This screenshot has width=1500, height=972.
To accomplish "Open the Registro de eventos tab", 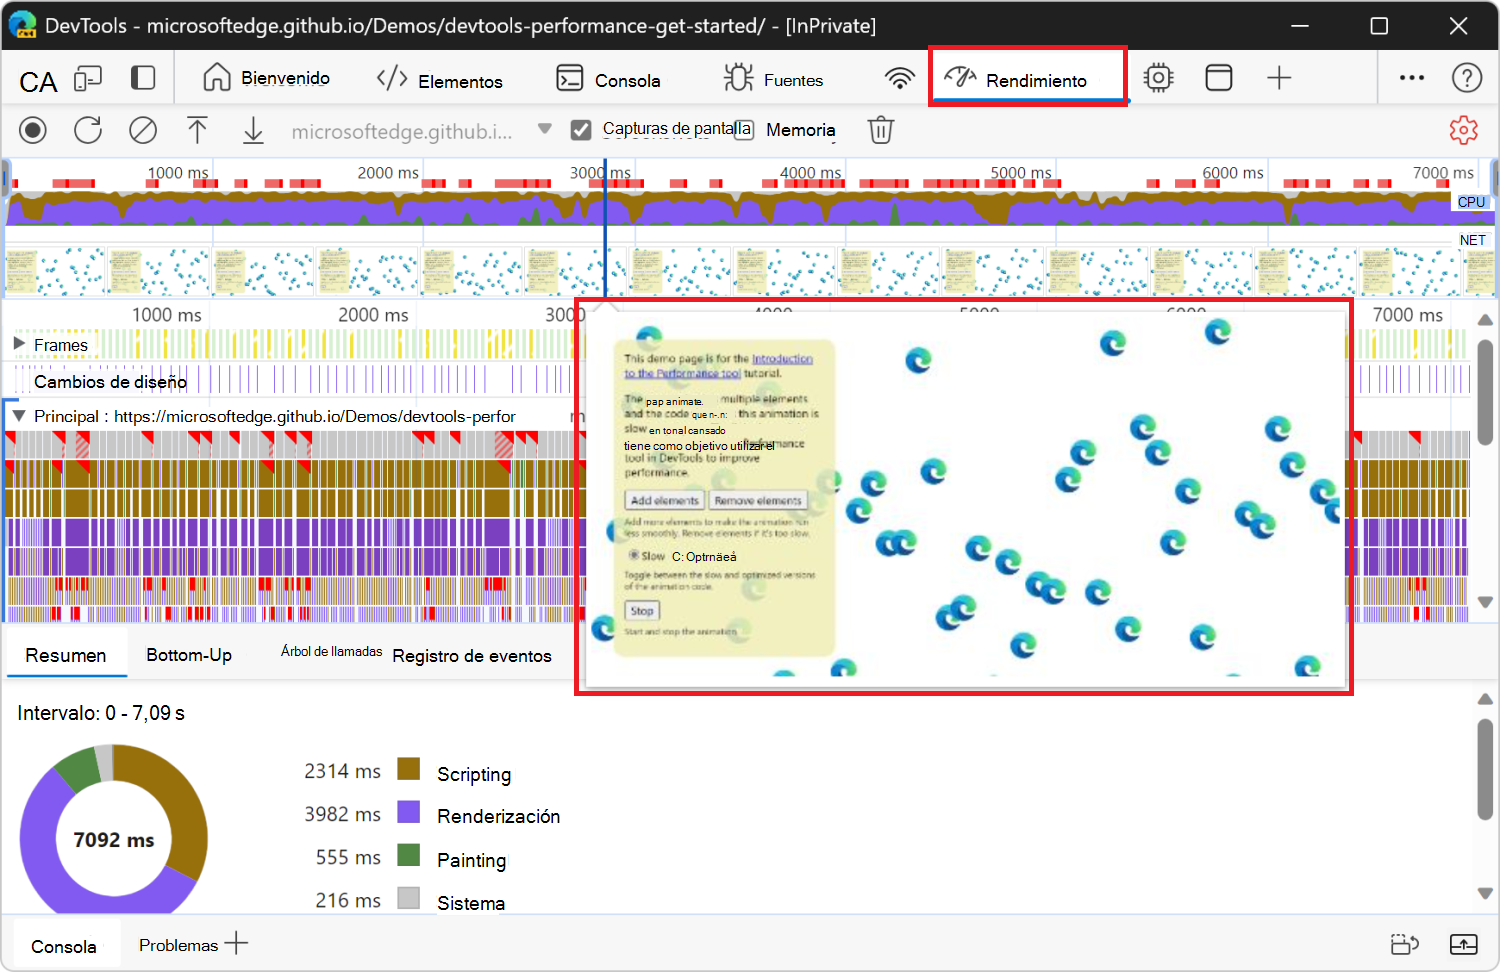I will point(472,656).
